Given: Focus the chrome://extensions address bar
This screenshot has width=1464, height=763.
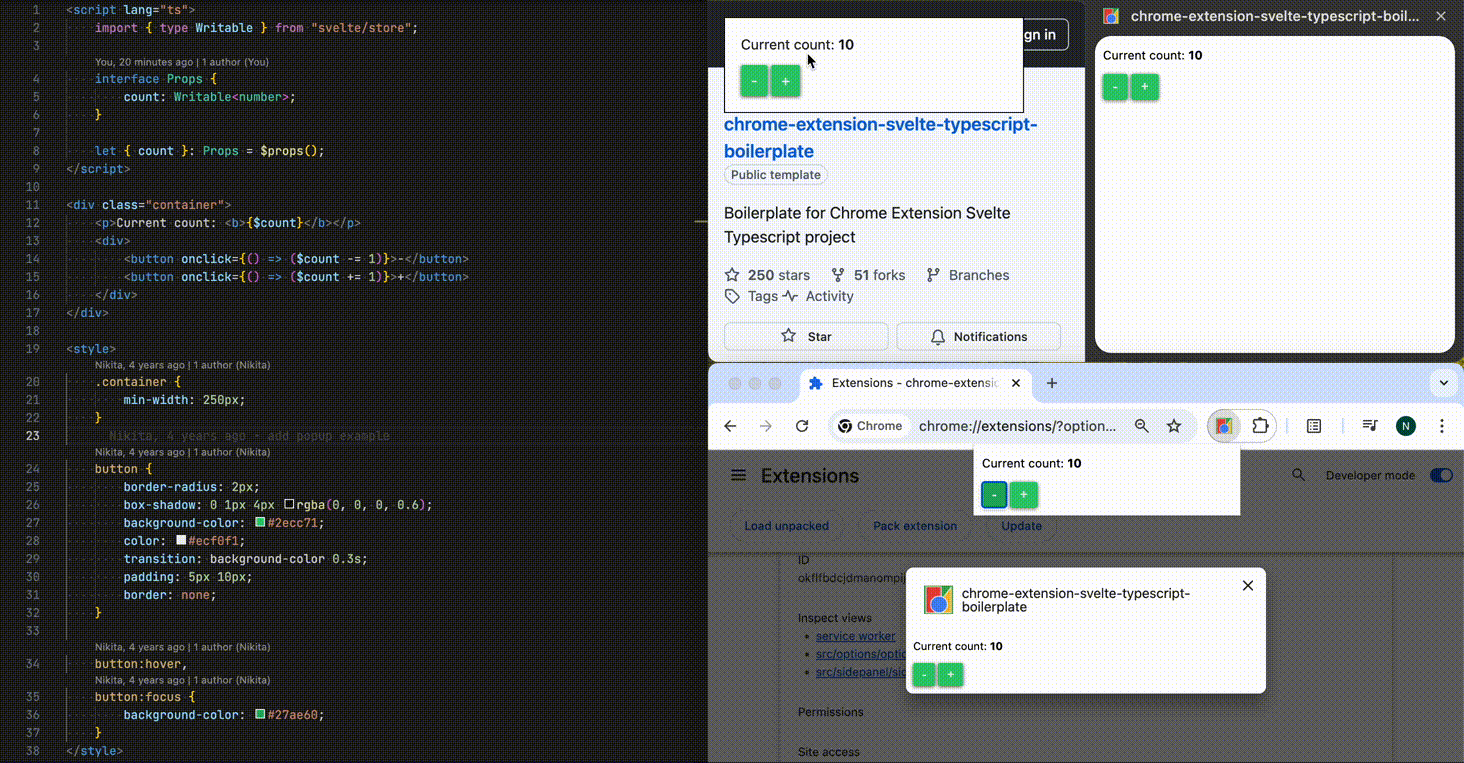Looking at the screenshot, I should pos(1017,426).
